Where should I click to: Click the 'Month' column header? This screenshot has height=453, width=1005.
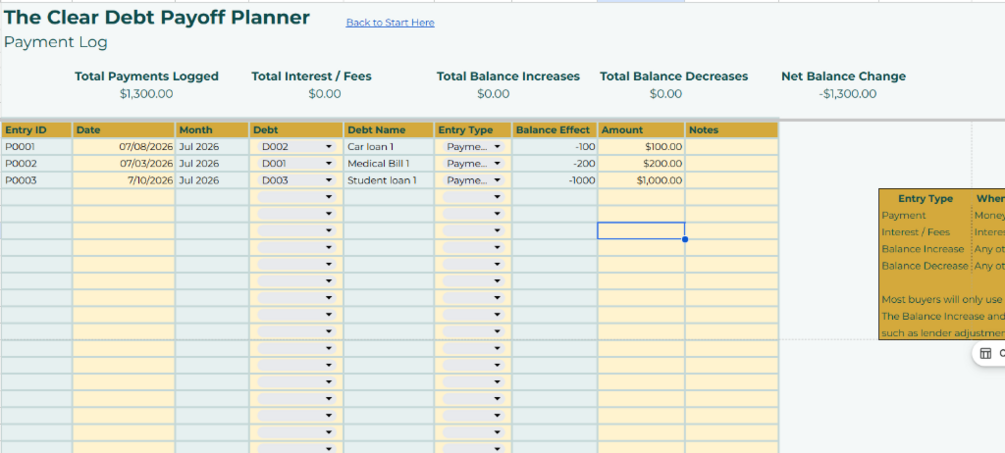coord(212,130)
